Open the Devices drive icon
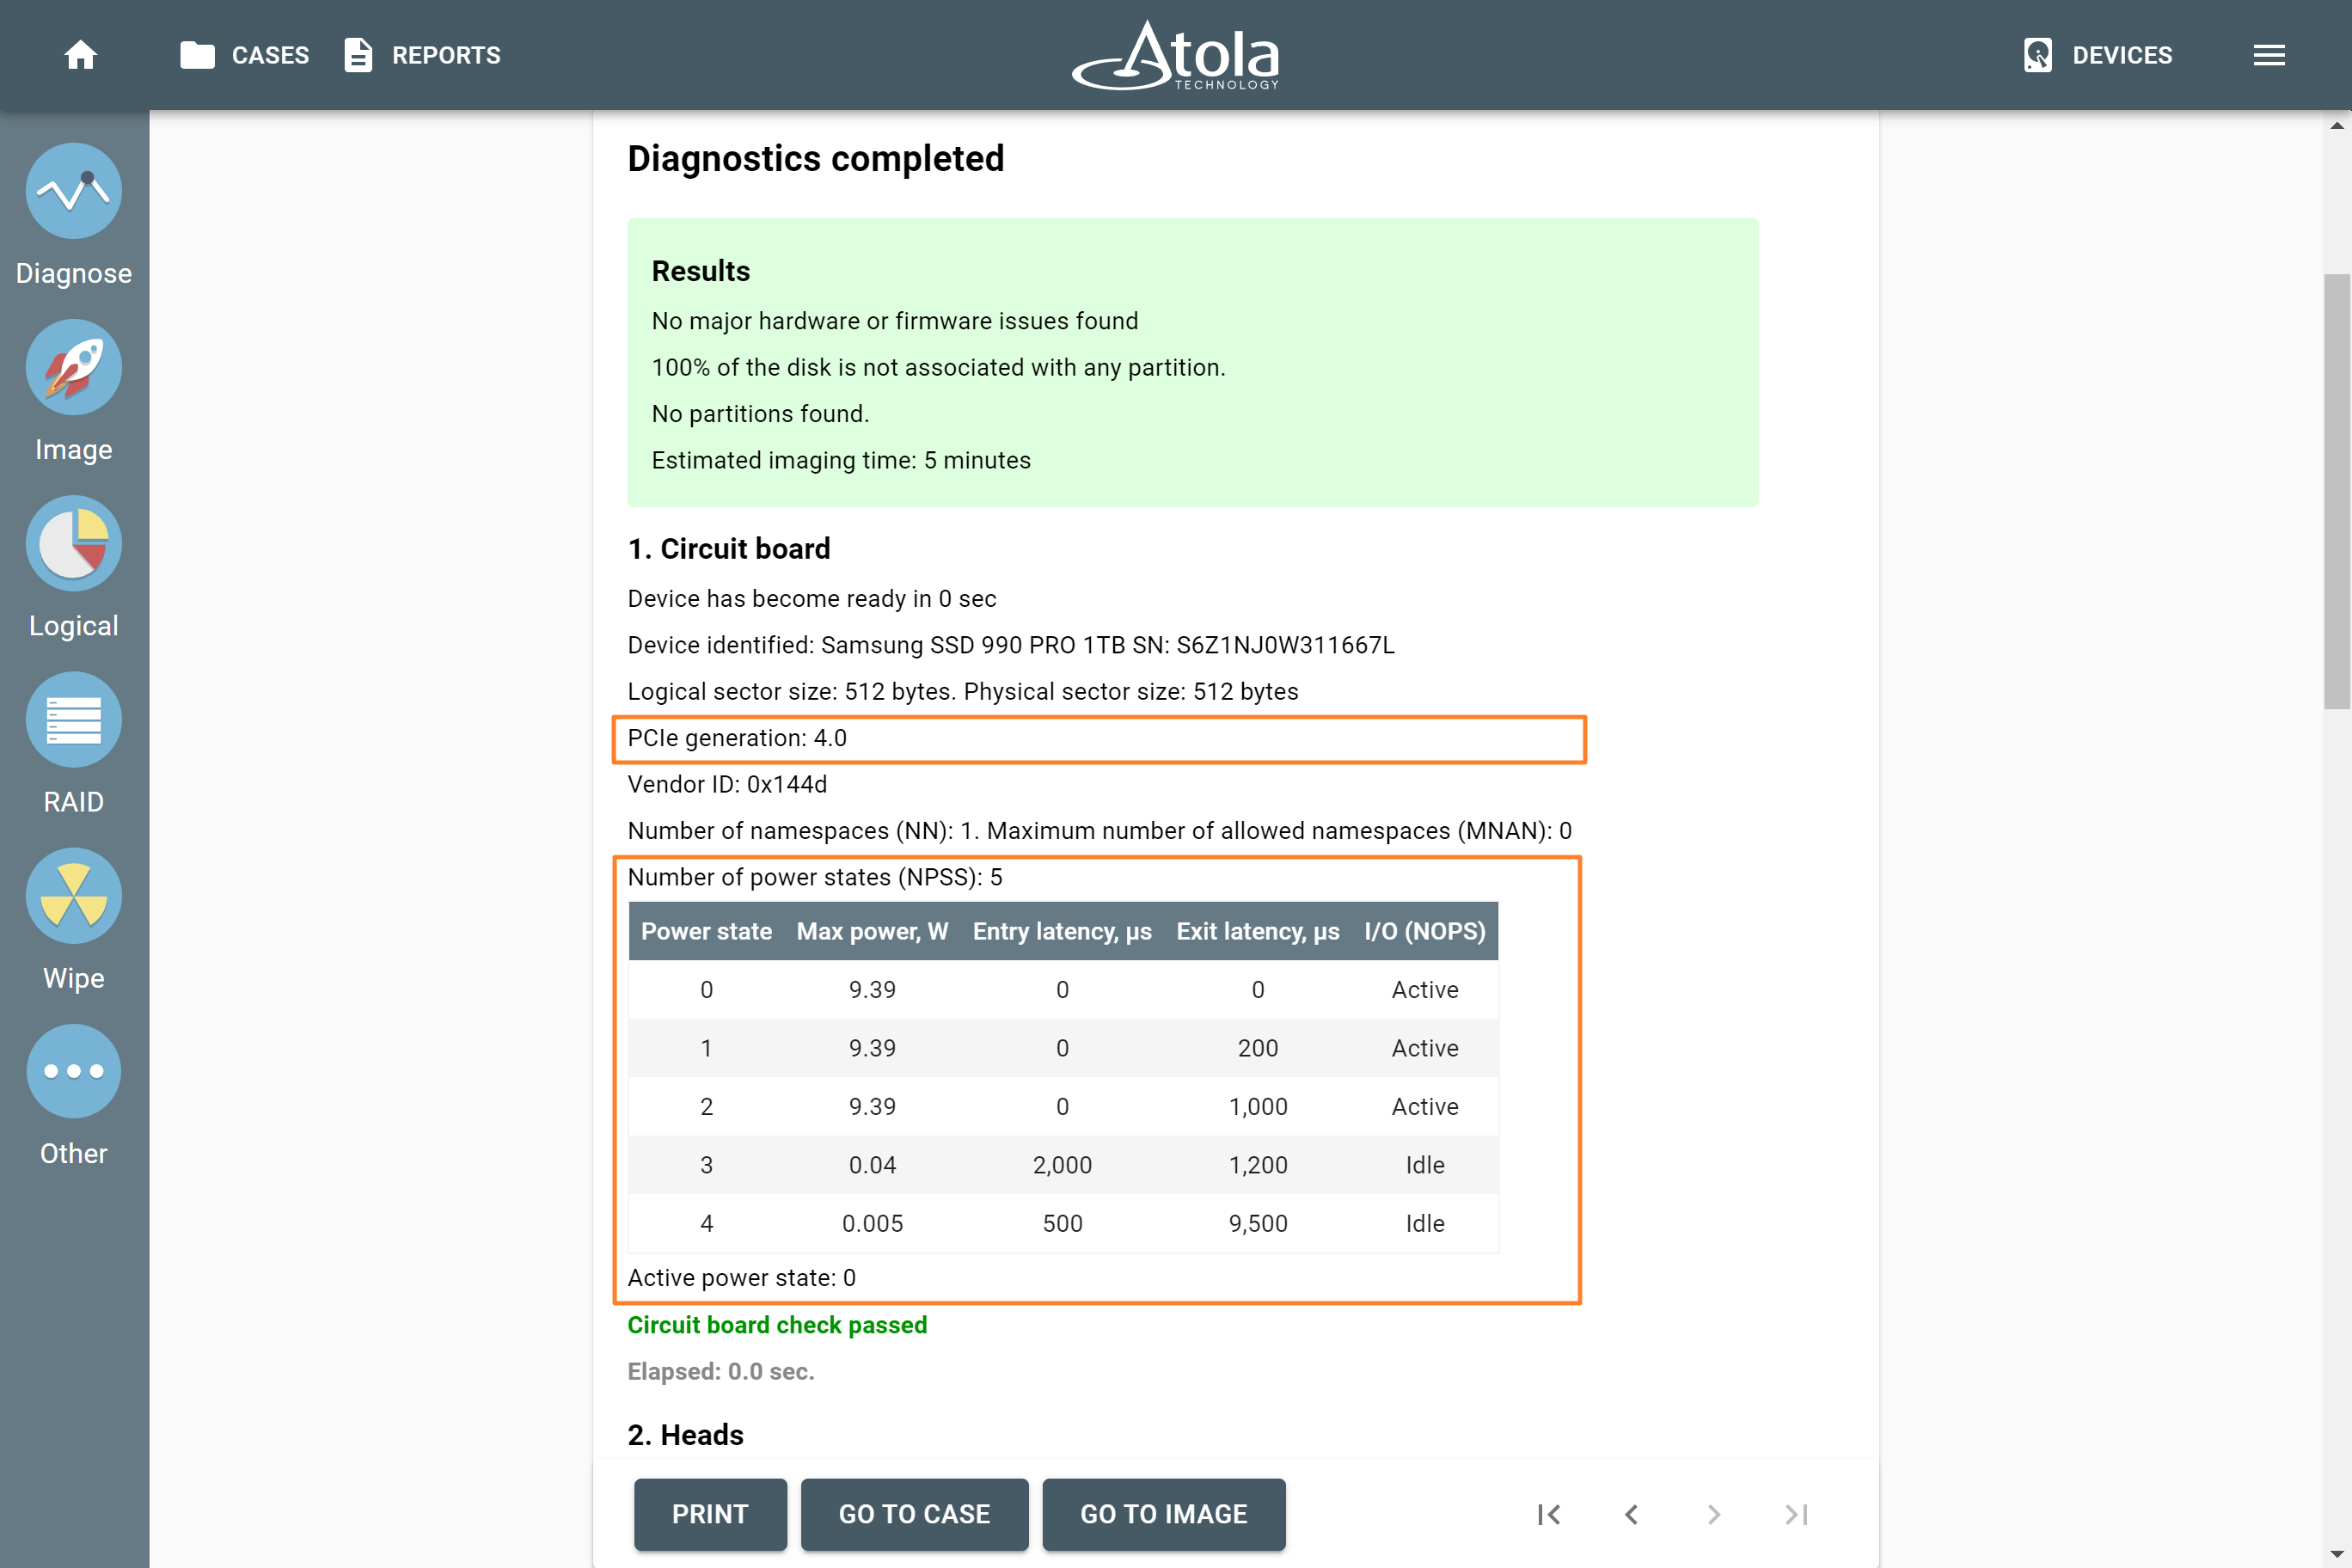The height and width of the screenshot is (1568, 2352). 2037,55
